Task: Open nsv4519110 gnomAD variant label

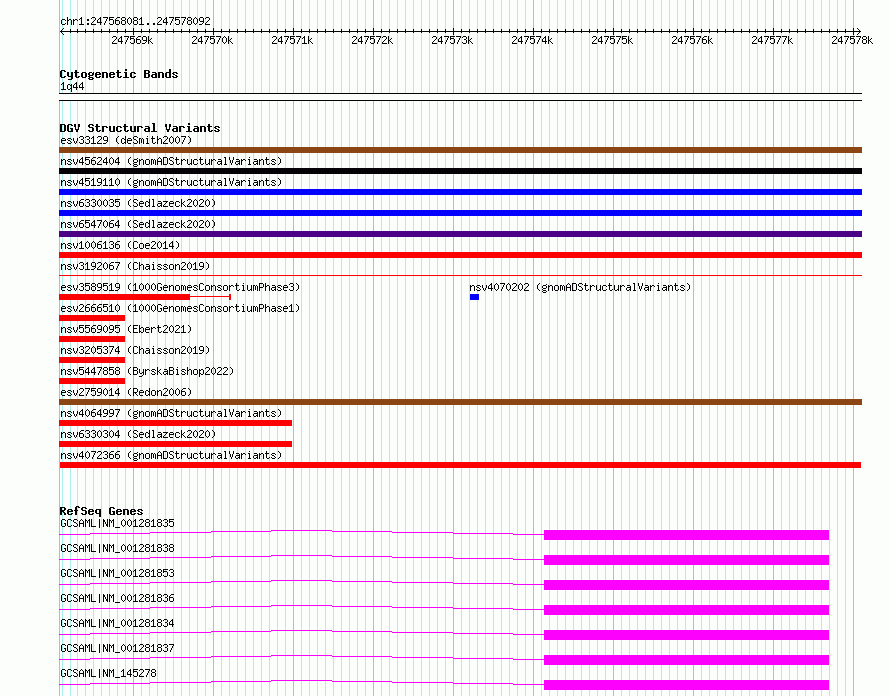Action: [x=171, y=182]
